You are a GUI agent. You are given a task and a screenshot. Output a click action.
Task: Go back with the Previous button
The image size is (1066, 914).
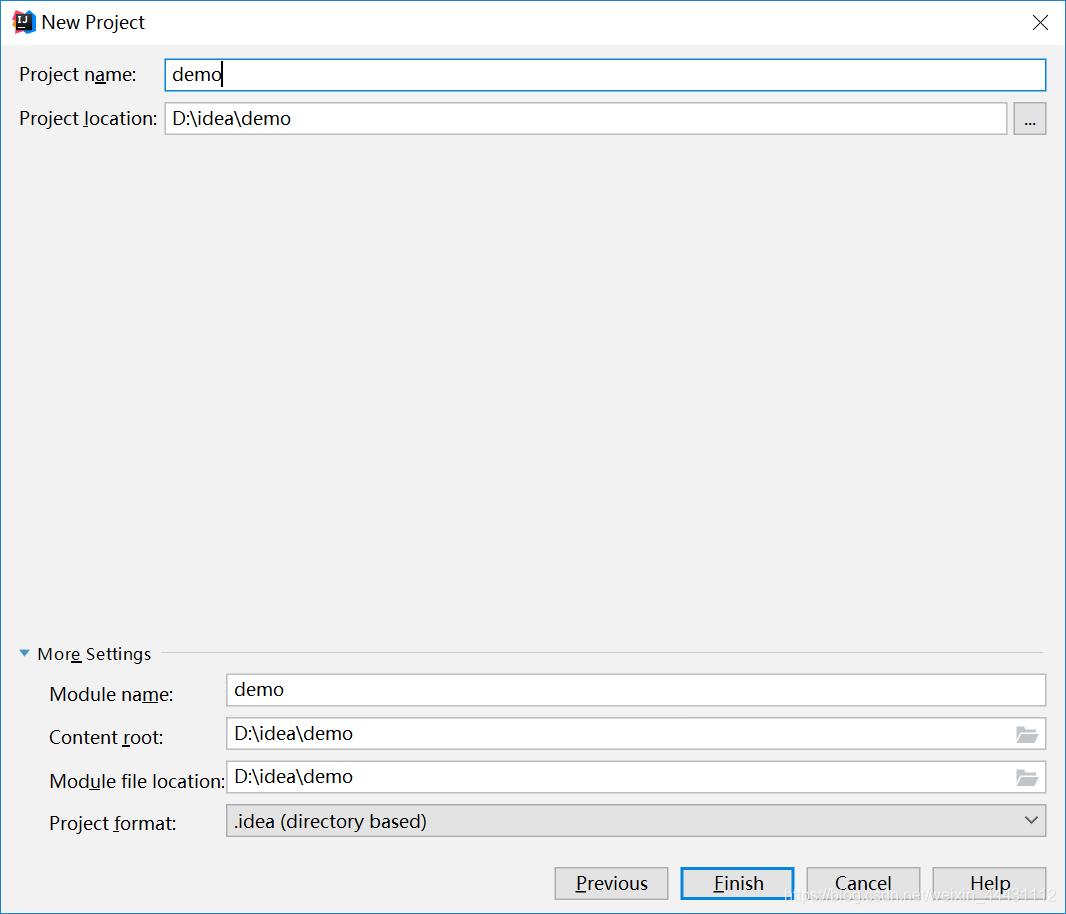[611, 883]
